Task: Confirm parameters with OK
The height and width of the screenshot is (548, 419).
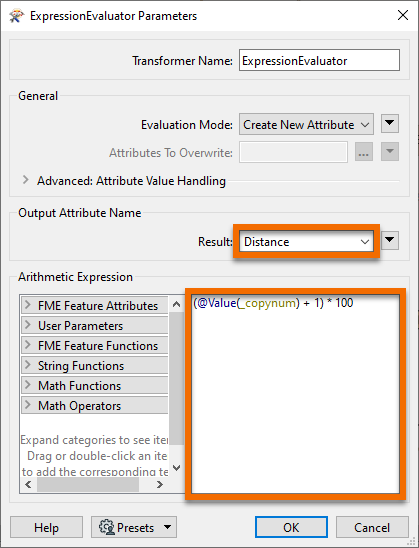Action: tap(291, 527)
